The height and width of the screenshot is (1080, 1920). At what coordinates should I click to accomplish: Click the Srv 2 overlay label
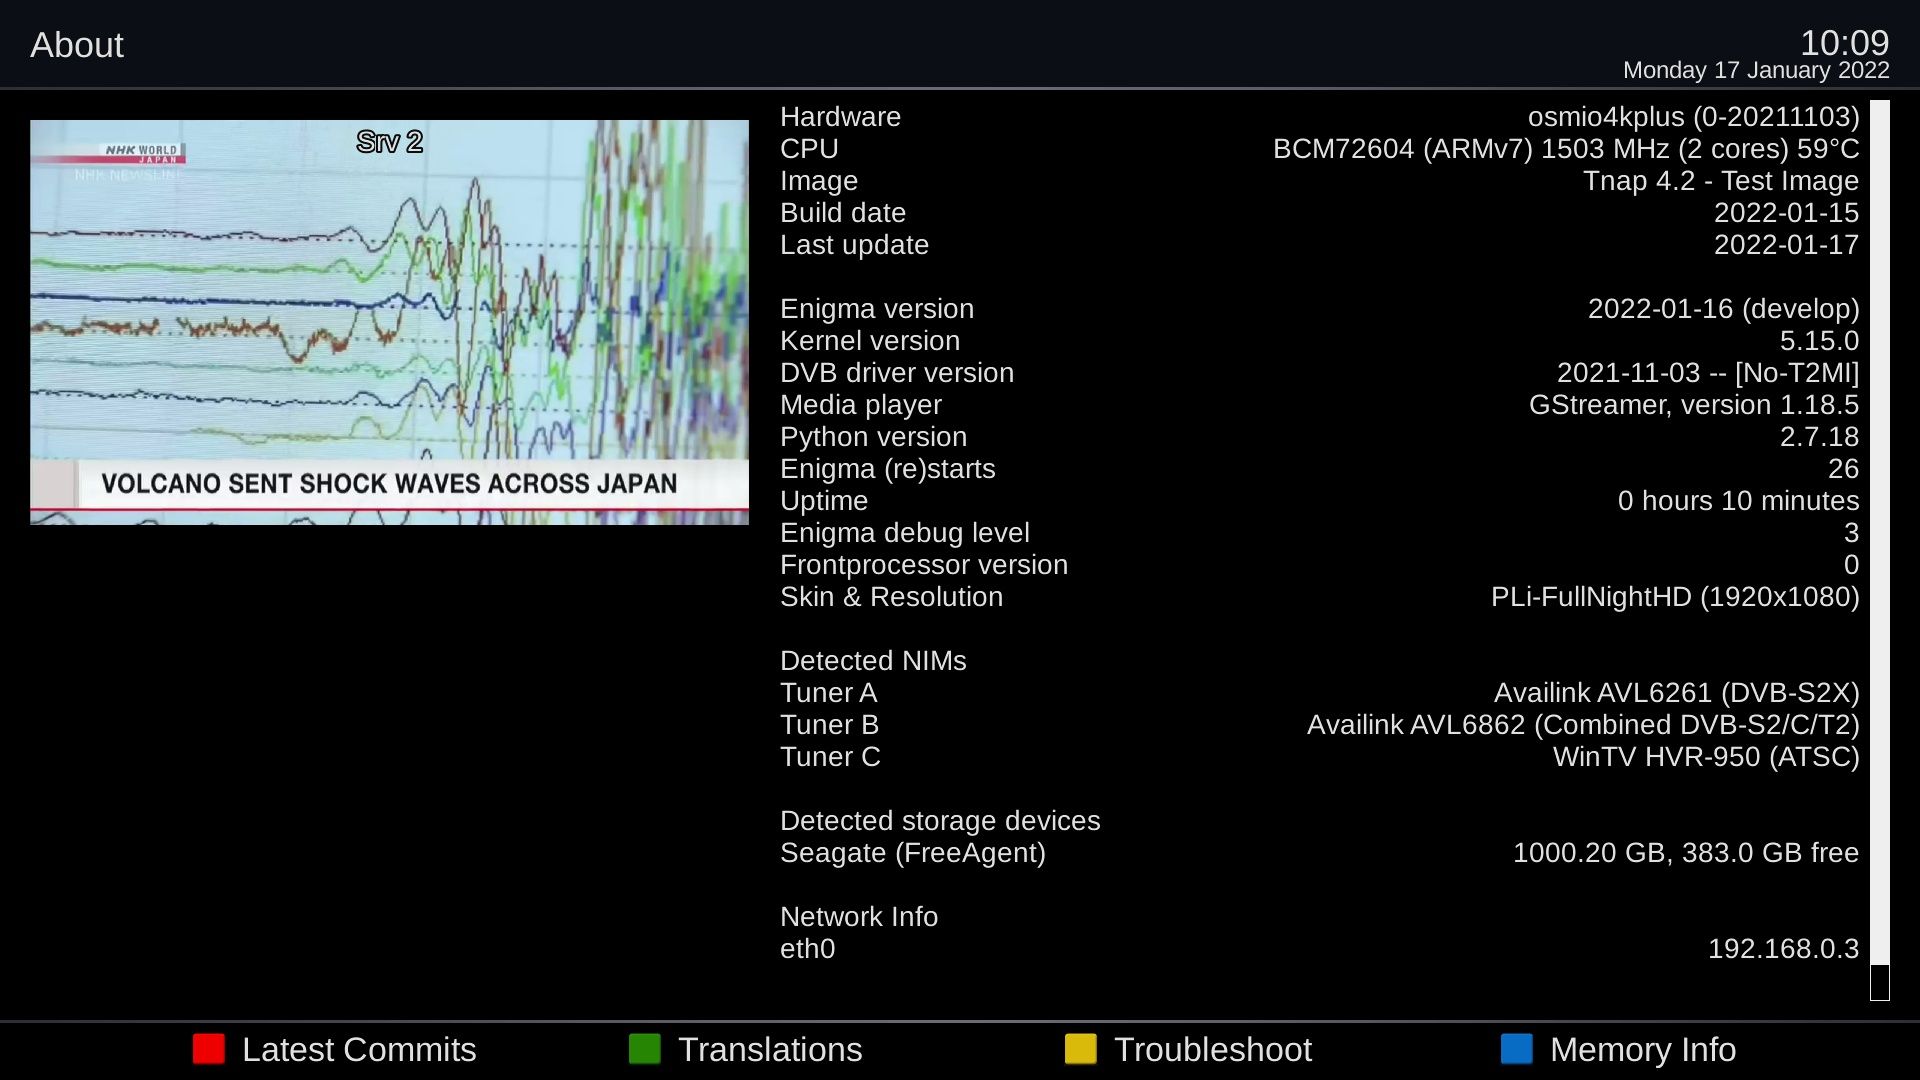[389, 142]
